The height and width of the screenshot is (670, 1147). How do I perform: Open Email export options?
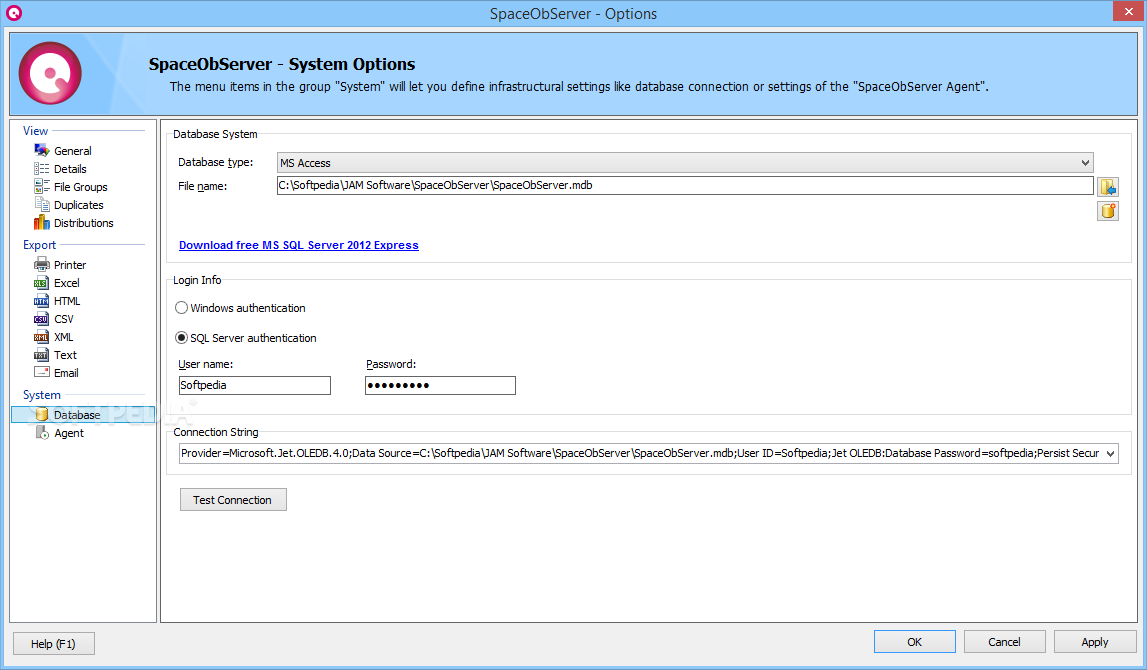pyautogui.click(x=66, y=373)
